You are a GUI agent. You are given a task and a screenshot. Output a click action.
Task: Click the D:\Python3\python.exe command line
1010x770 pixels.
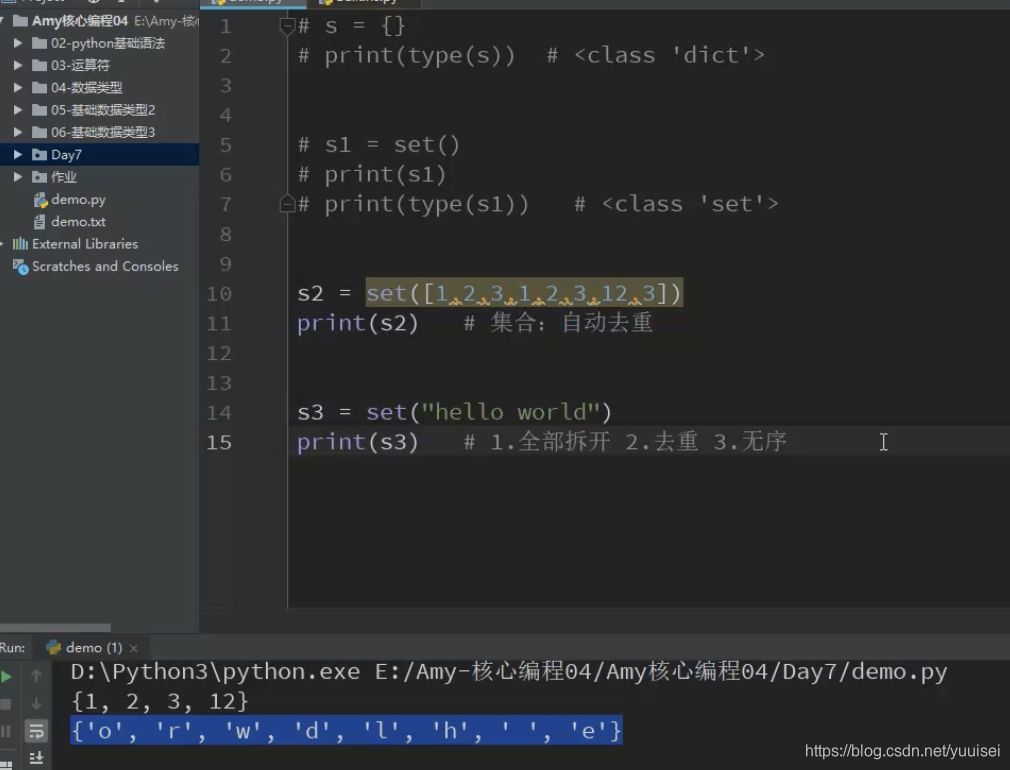[x=509, y=672]
